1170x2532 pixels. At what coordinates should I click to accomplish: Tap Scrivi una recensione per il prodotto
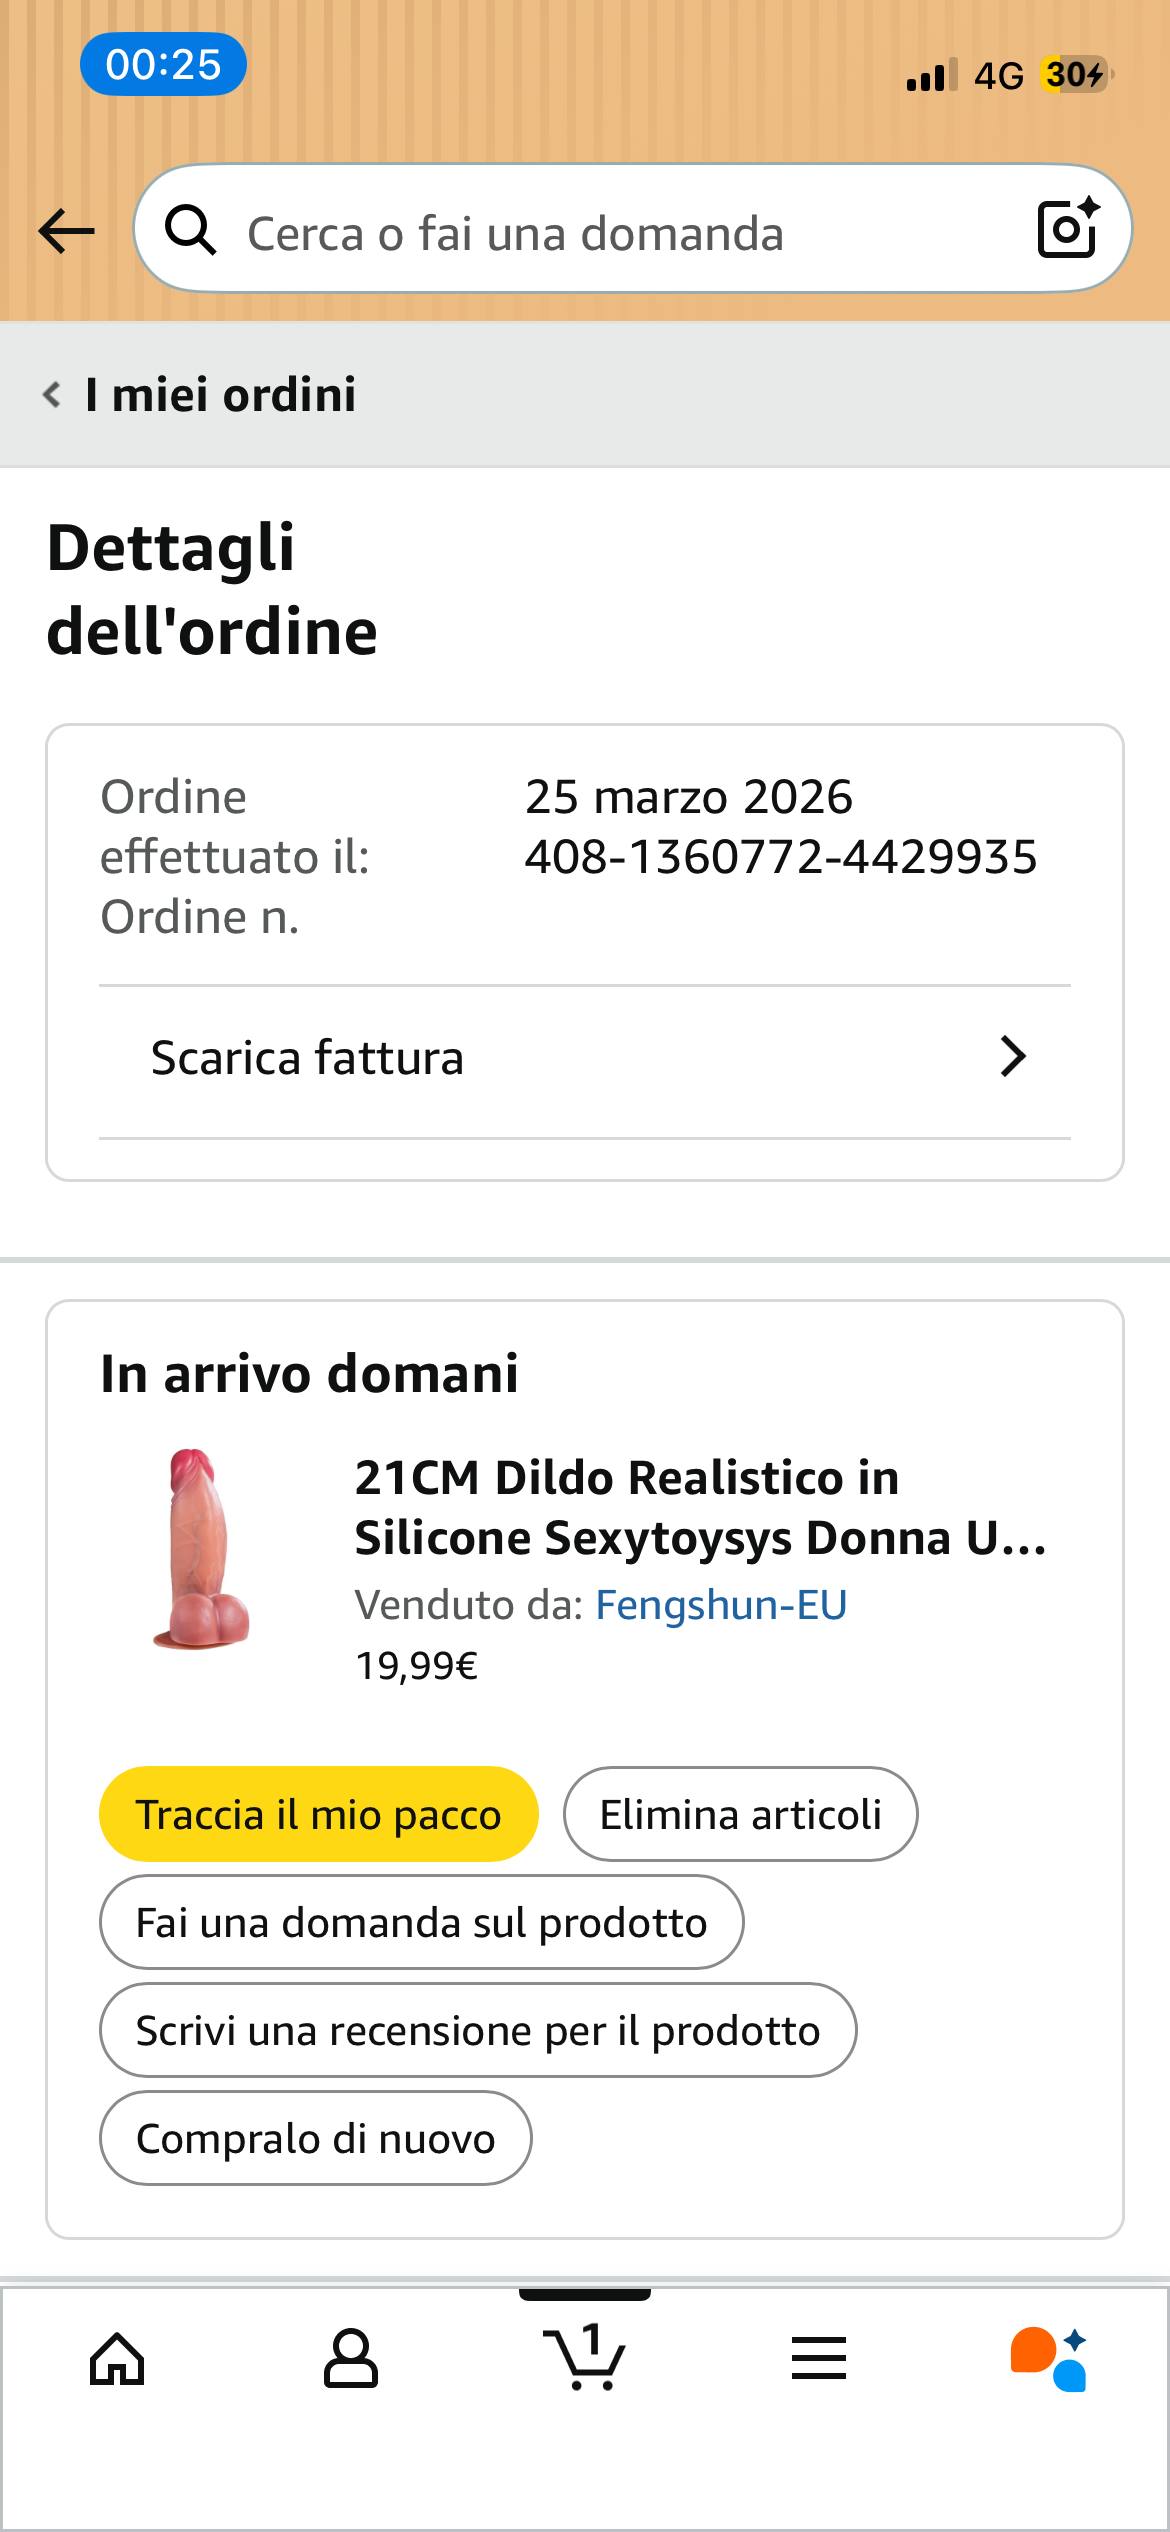coord(478,2031)
